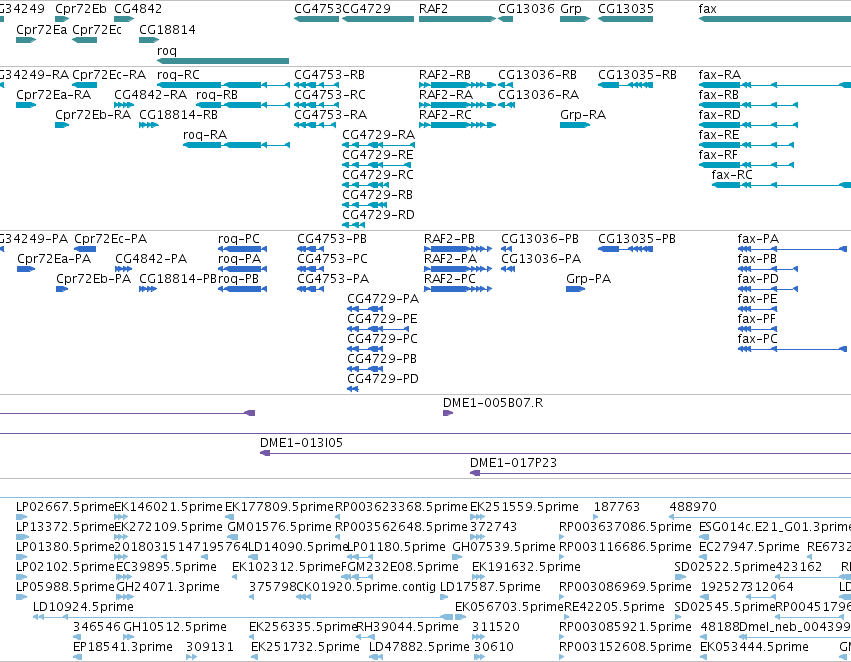The width and height of the screenshot is (851, 662).
Task: Select EST LD10924.5prime
Action: click(243, 617)
